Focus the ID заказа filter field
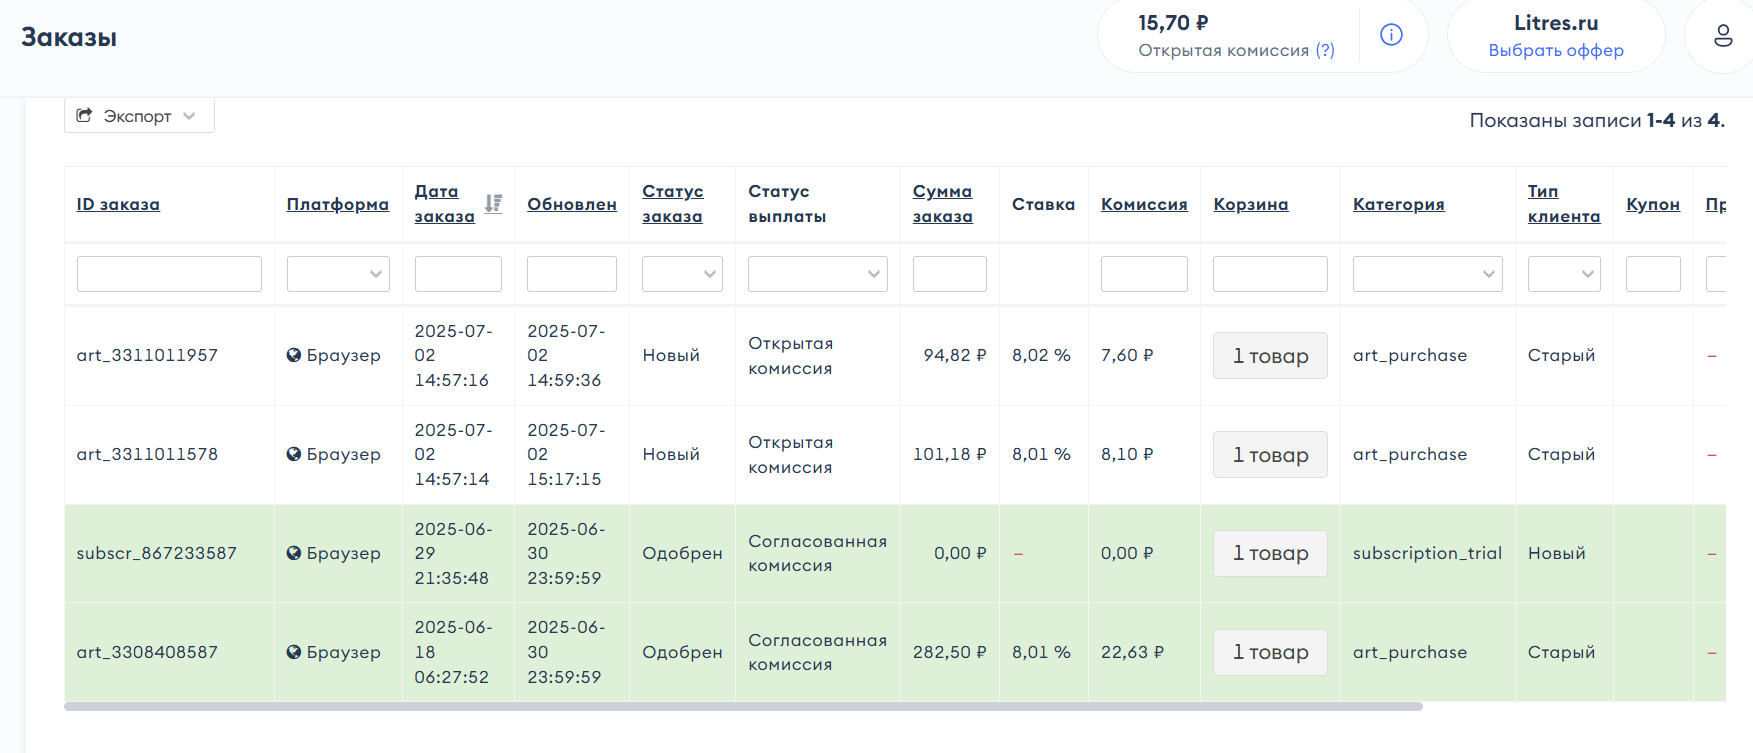This screenshot has height=753, width=1753. tap(169, 274)
